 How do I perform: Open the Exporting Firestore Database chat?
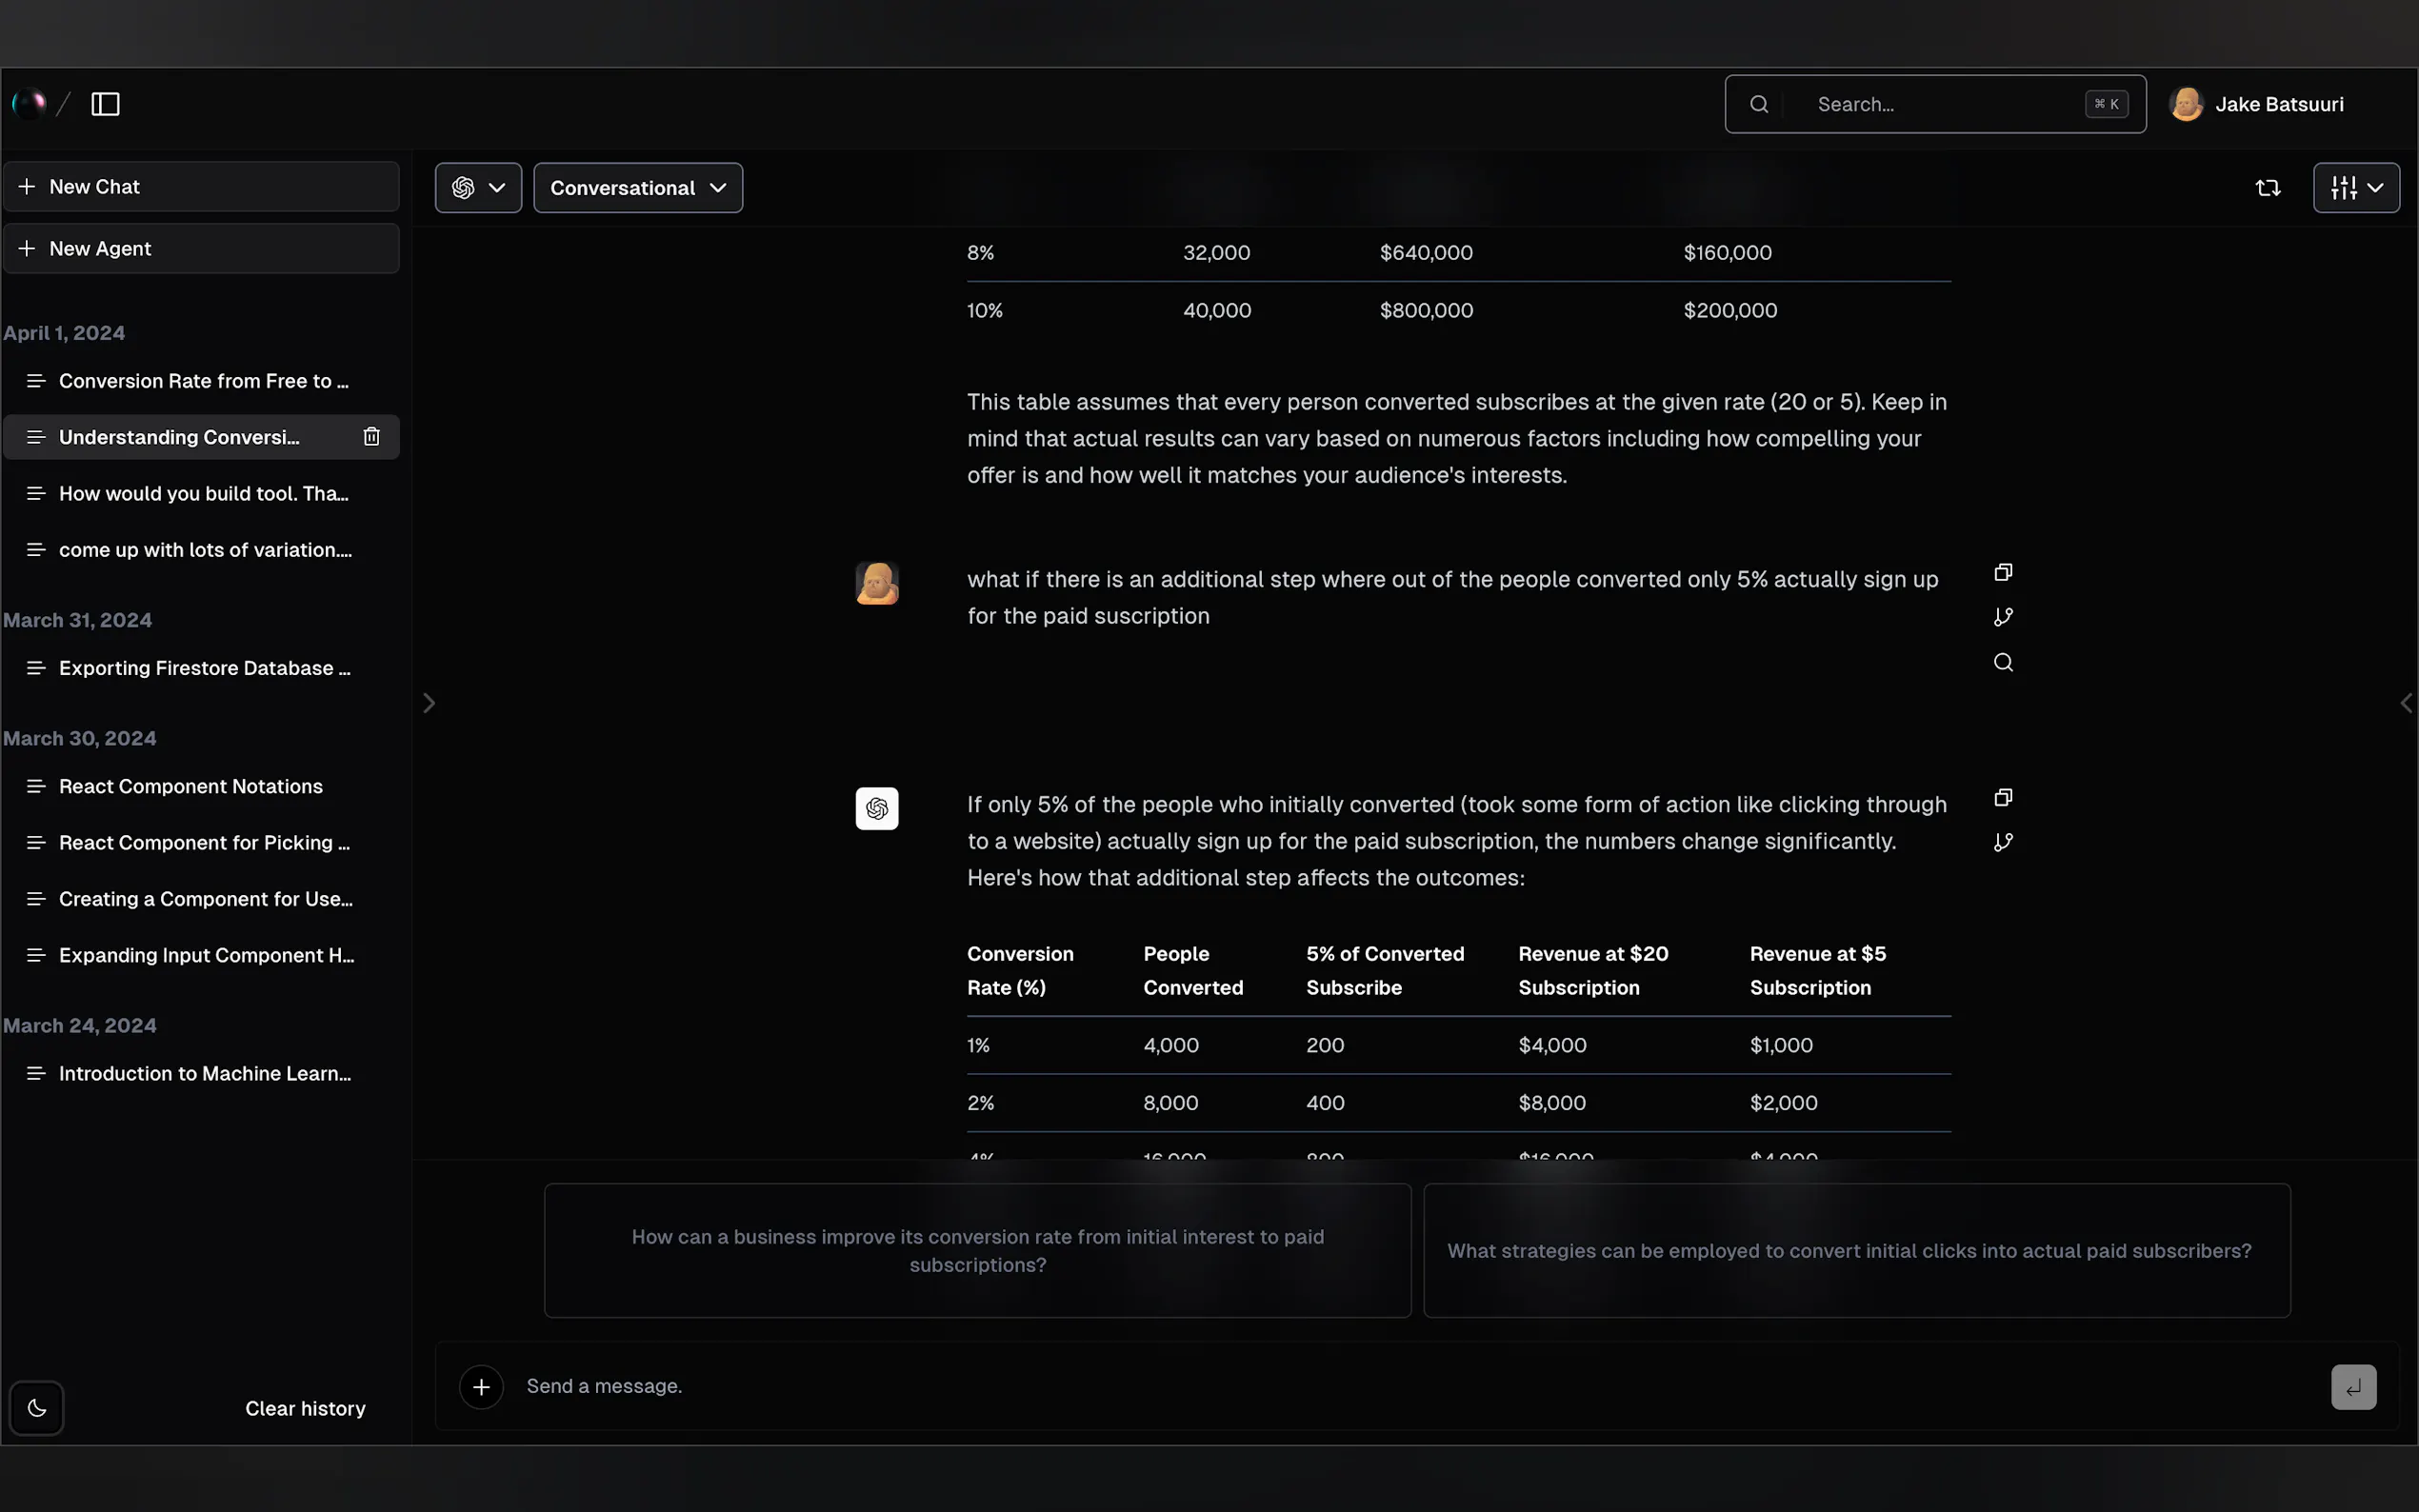204,668
